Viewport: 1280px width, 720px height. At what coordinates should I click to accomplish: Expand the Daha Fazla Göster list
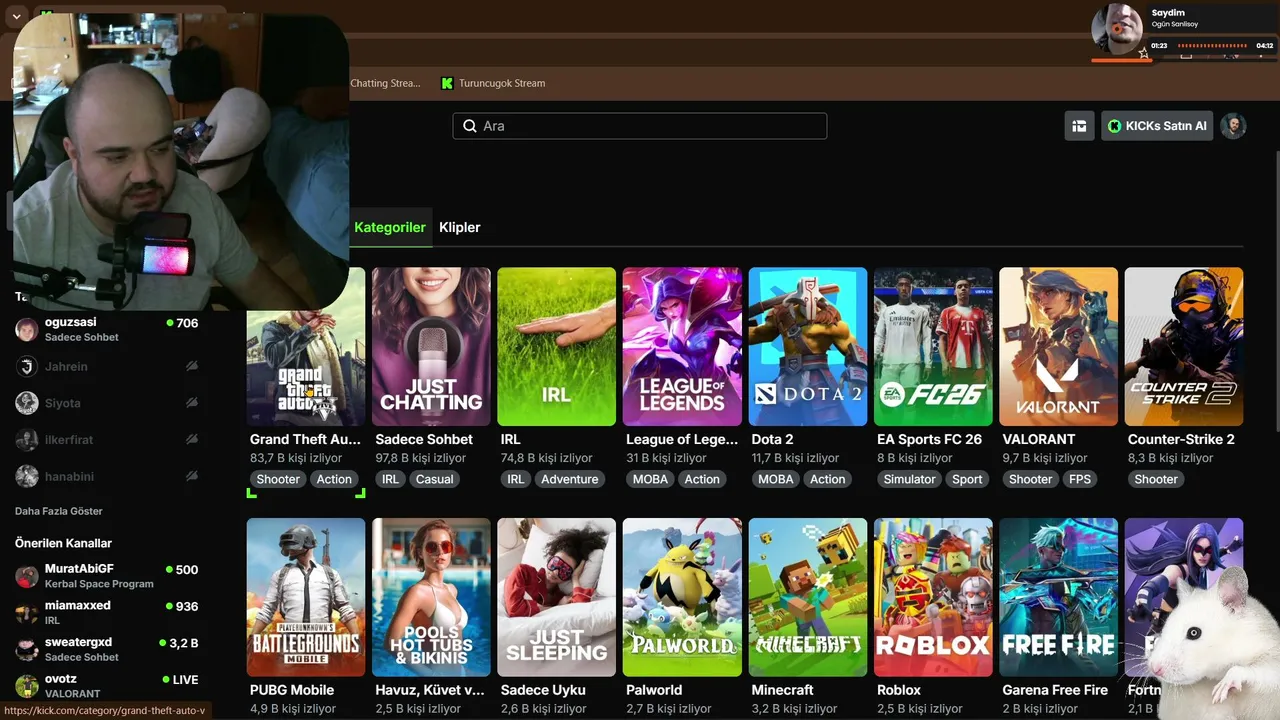(59, 511)
